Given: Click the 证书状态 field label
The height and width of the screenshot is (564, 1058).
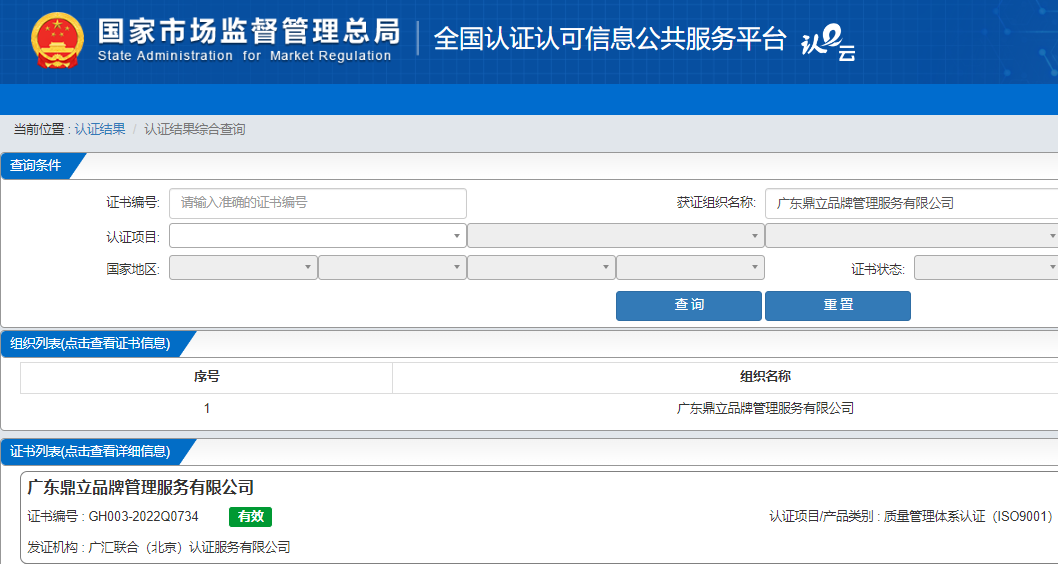Looking at the screenshot, I should (x=878, y=269).
